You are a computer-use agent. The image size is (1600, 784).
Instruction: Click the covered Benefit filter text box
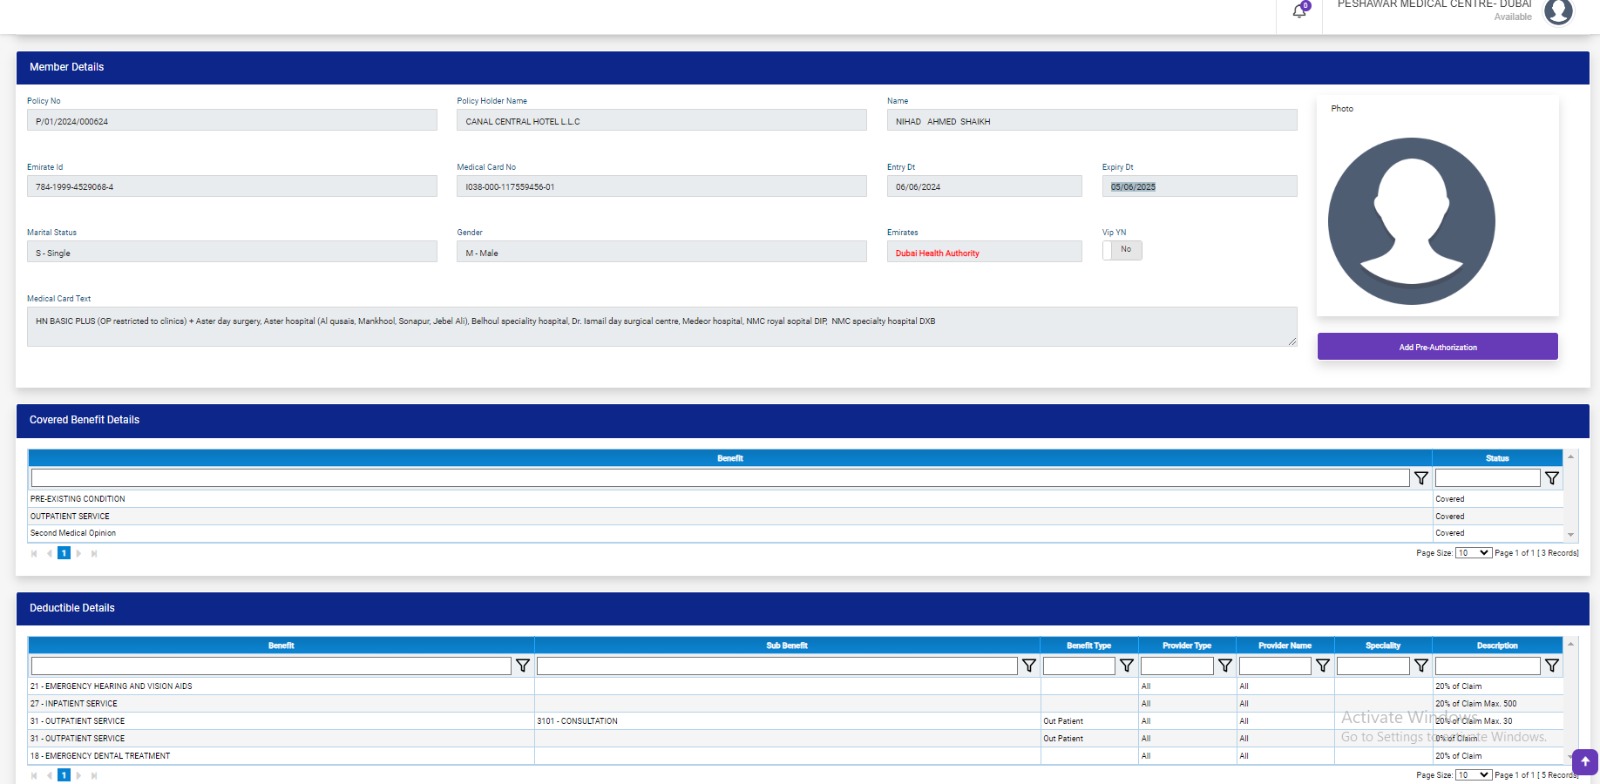719,478
